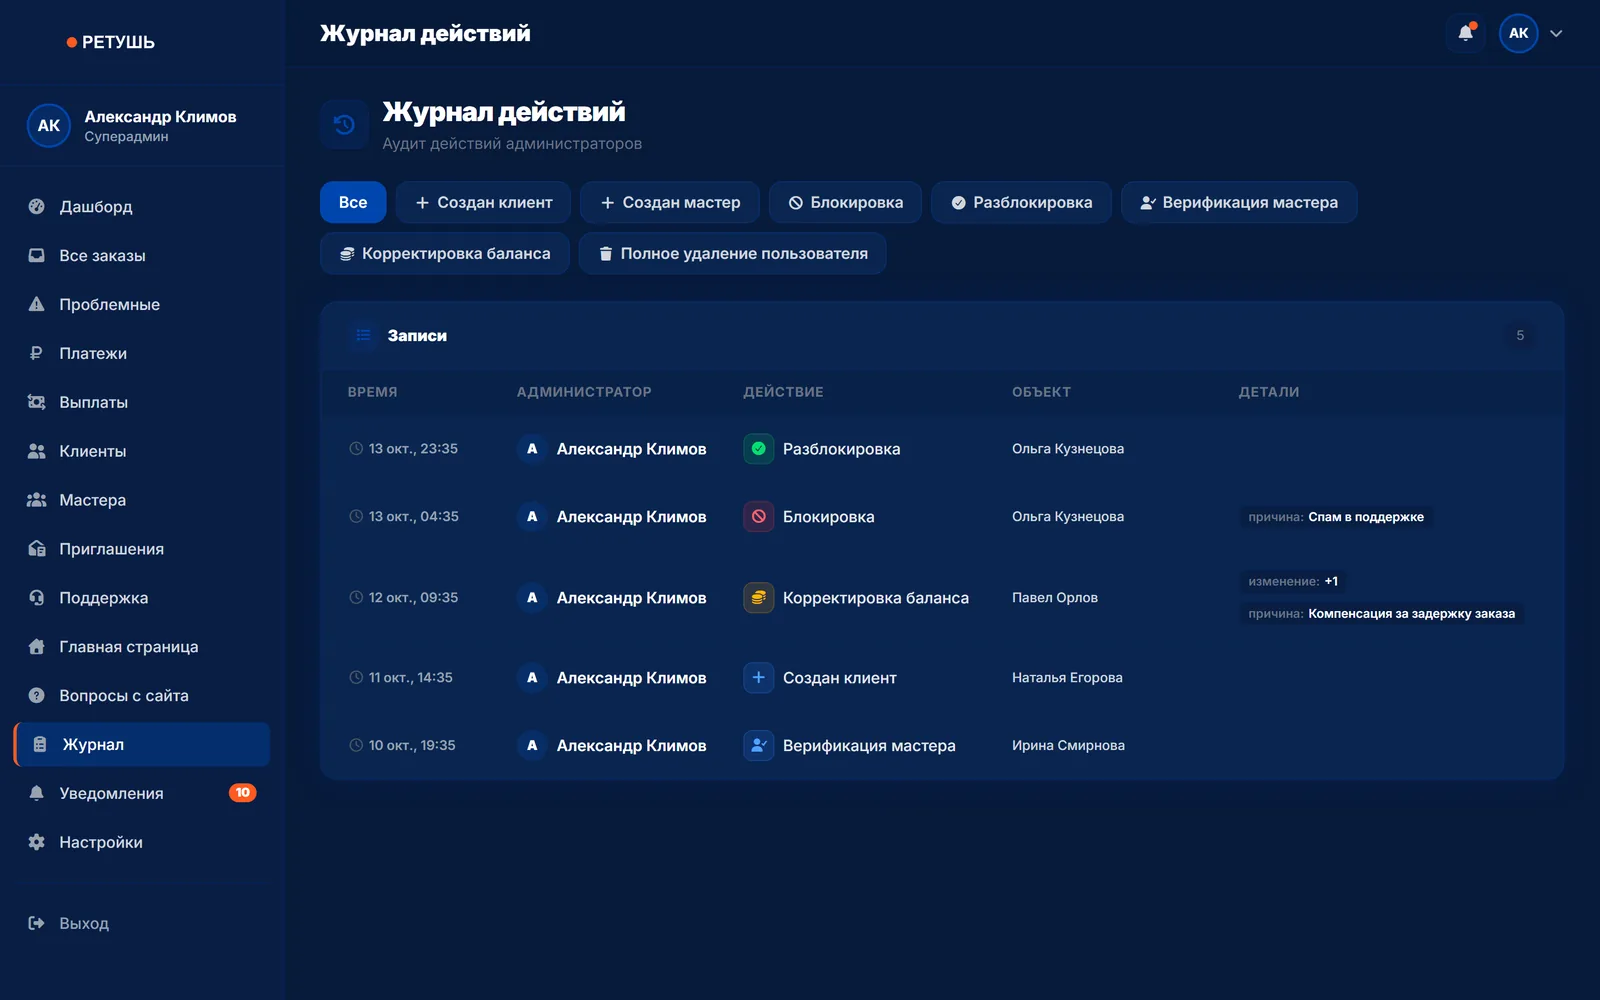Click the Поддержка headset icon
Screen dimensions: 1600x1000
tap(37, 598)
